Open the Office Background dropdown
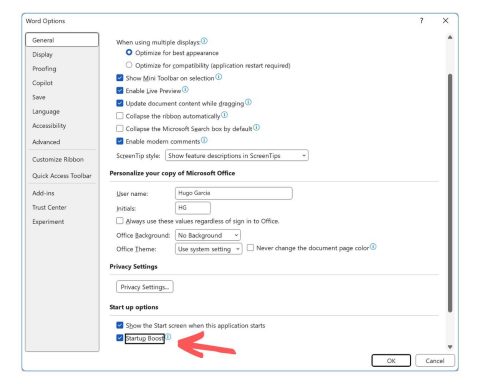Viewport: 480px width, 384px height. coord(208,235)
